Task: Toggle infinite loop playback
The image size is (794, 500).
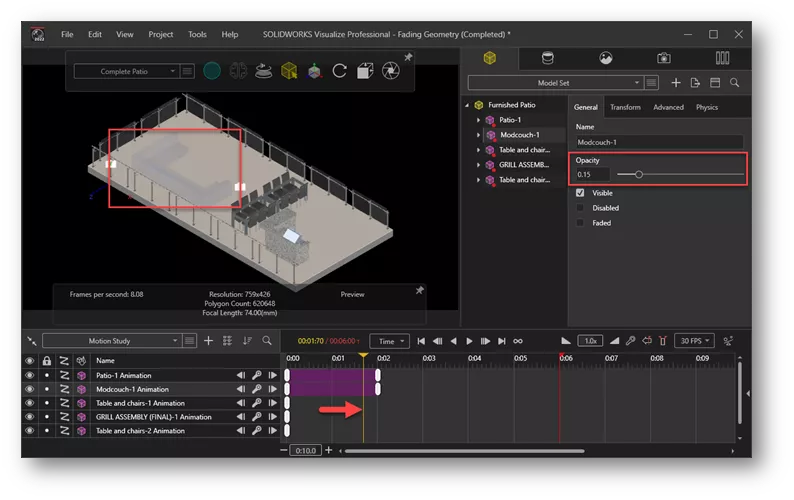Action: pyautogui.click(x=518, y=341)
